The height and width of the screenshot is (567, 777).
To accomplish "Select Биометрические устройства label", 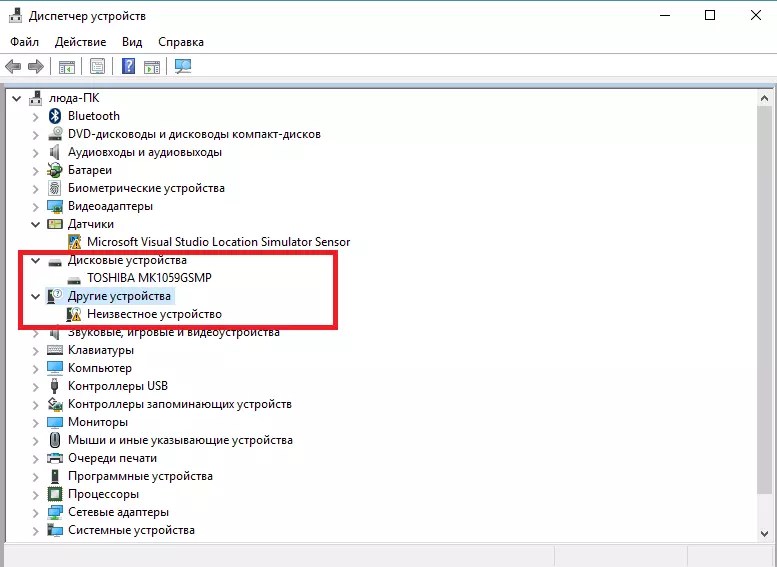I will [146, 188].
